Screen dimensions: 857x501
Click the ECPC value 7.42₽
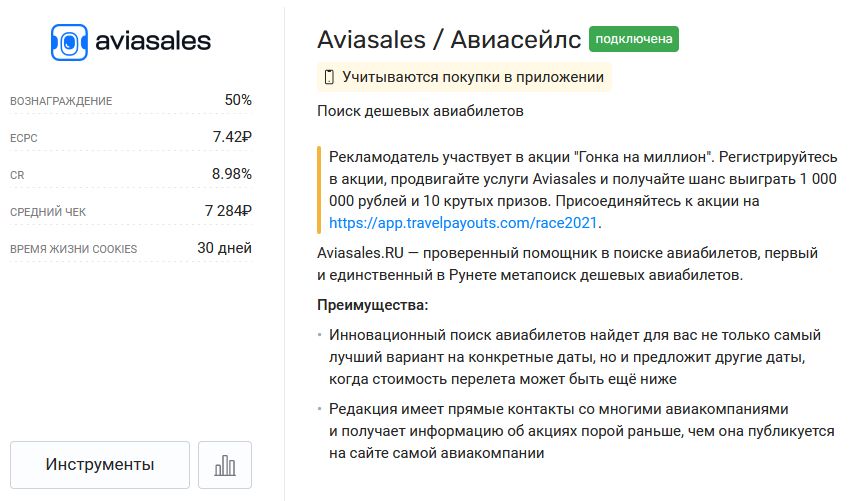tap(232, 137)
